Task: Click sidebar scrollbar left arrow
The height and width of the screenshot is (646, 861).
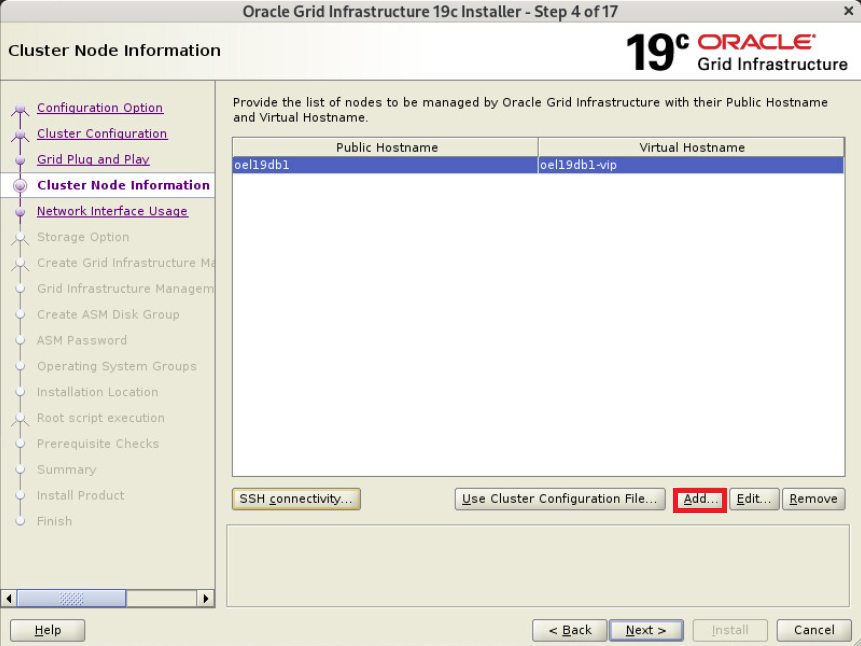Action: click(x=9, y=598)
